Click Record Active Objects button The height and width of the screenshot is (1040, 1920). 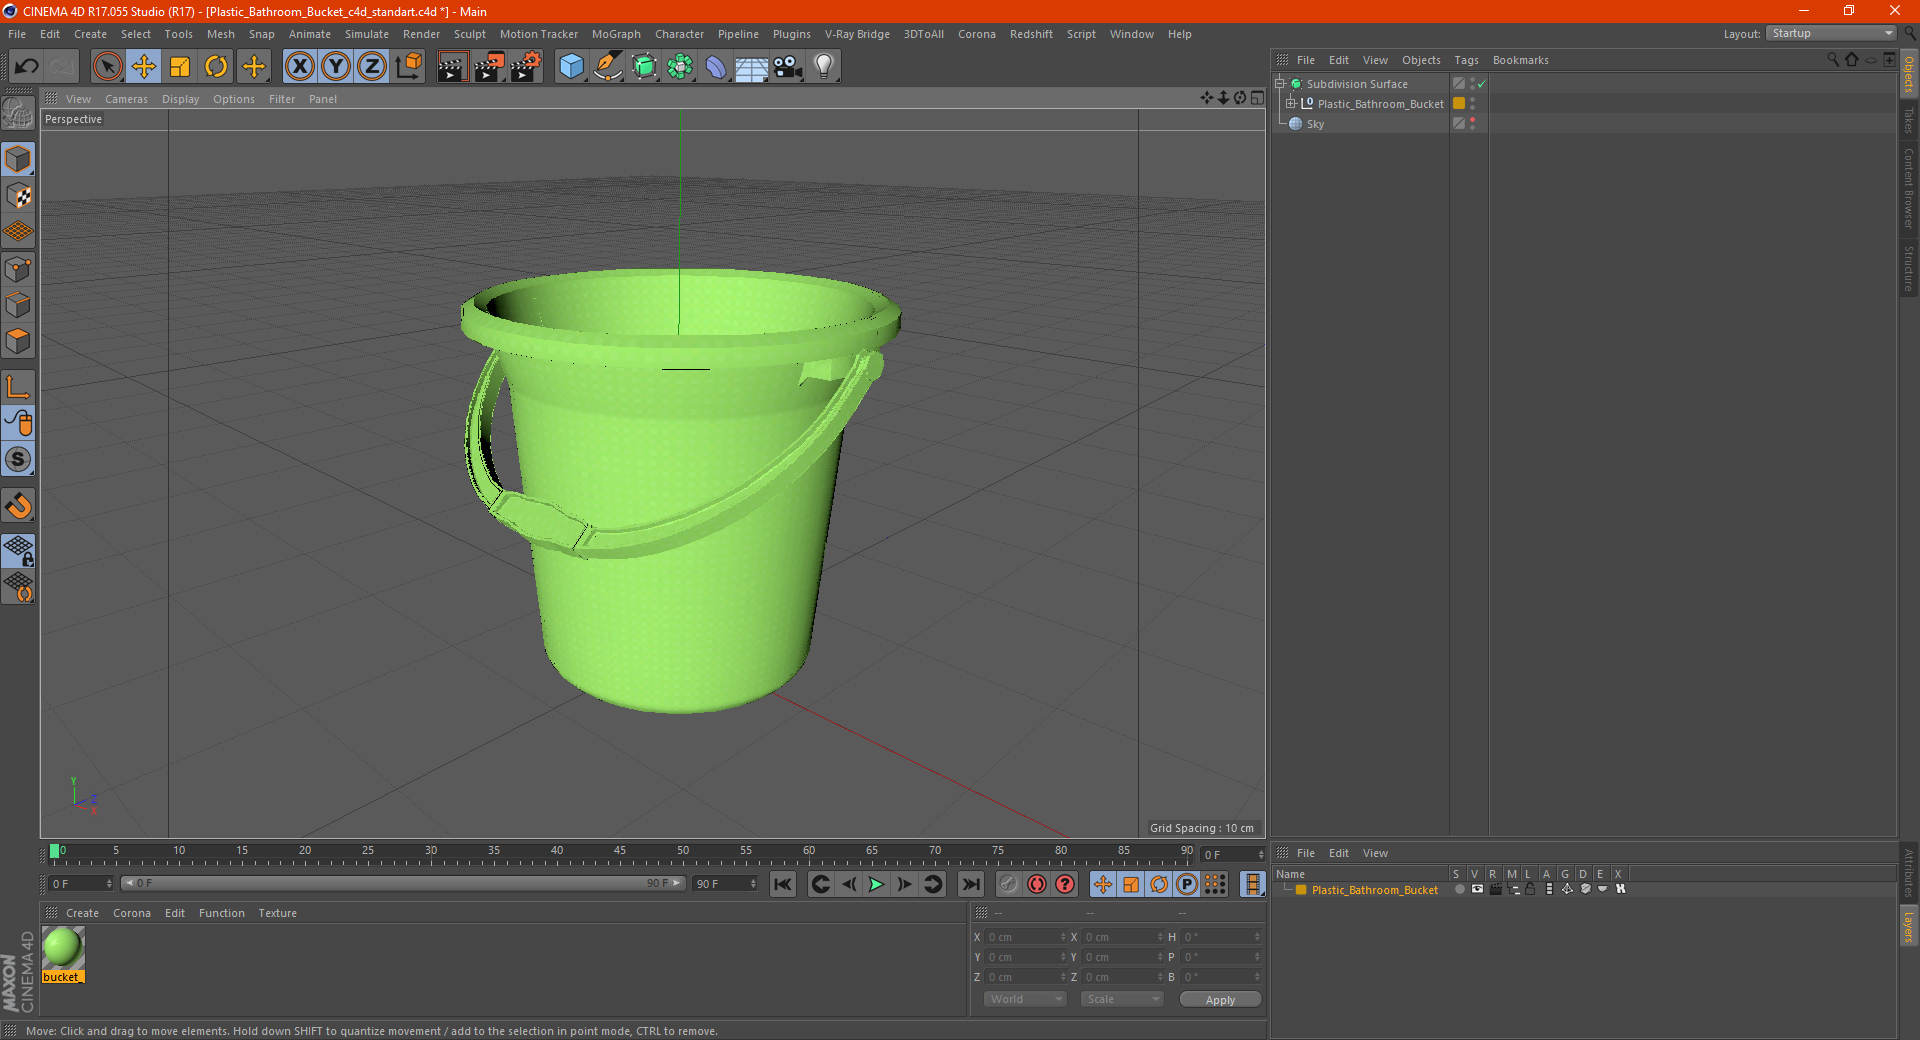[1009, 884]
